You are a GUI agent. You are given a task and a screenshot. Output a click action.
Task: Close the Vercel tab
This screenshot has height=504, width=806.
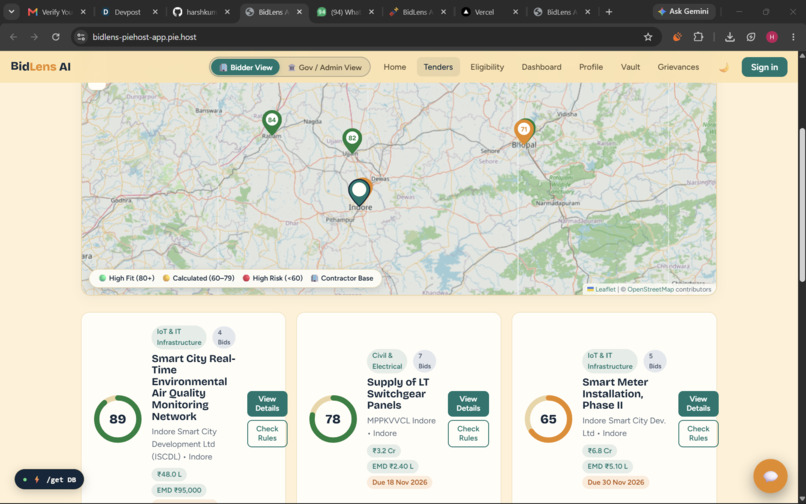coord(516,12)
